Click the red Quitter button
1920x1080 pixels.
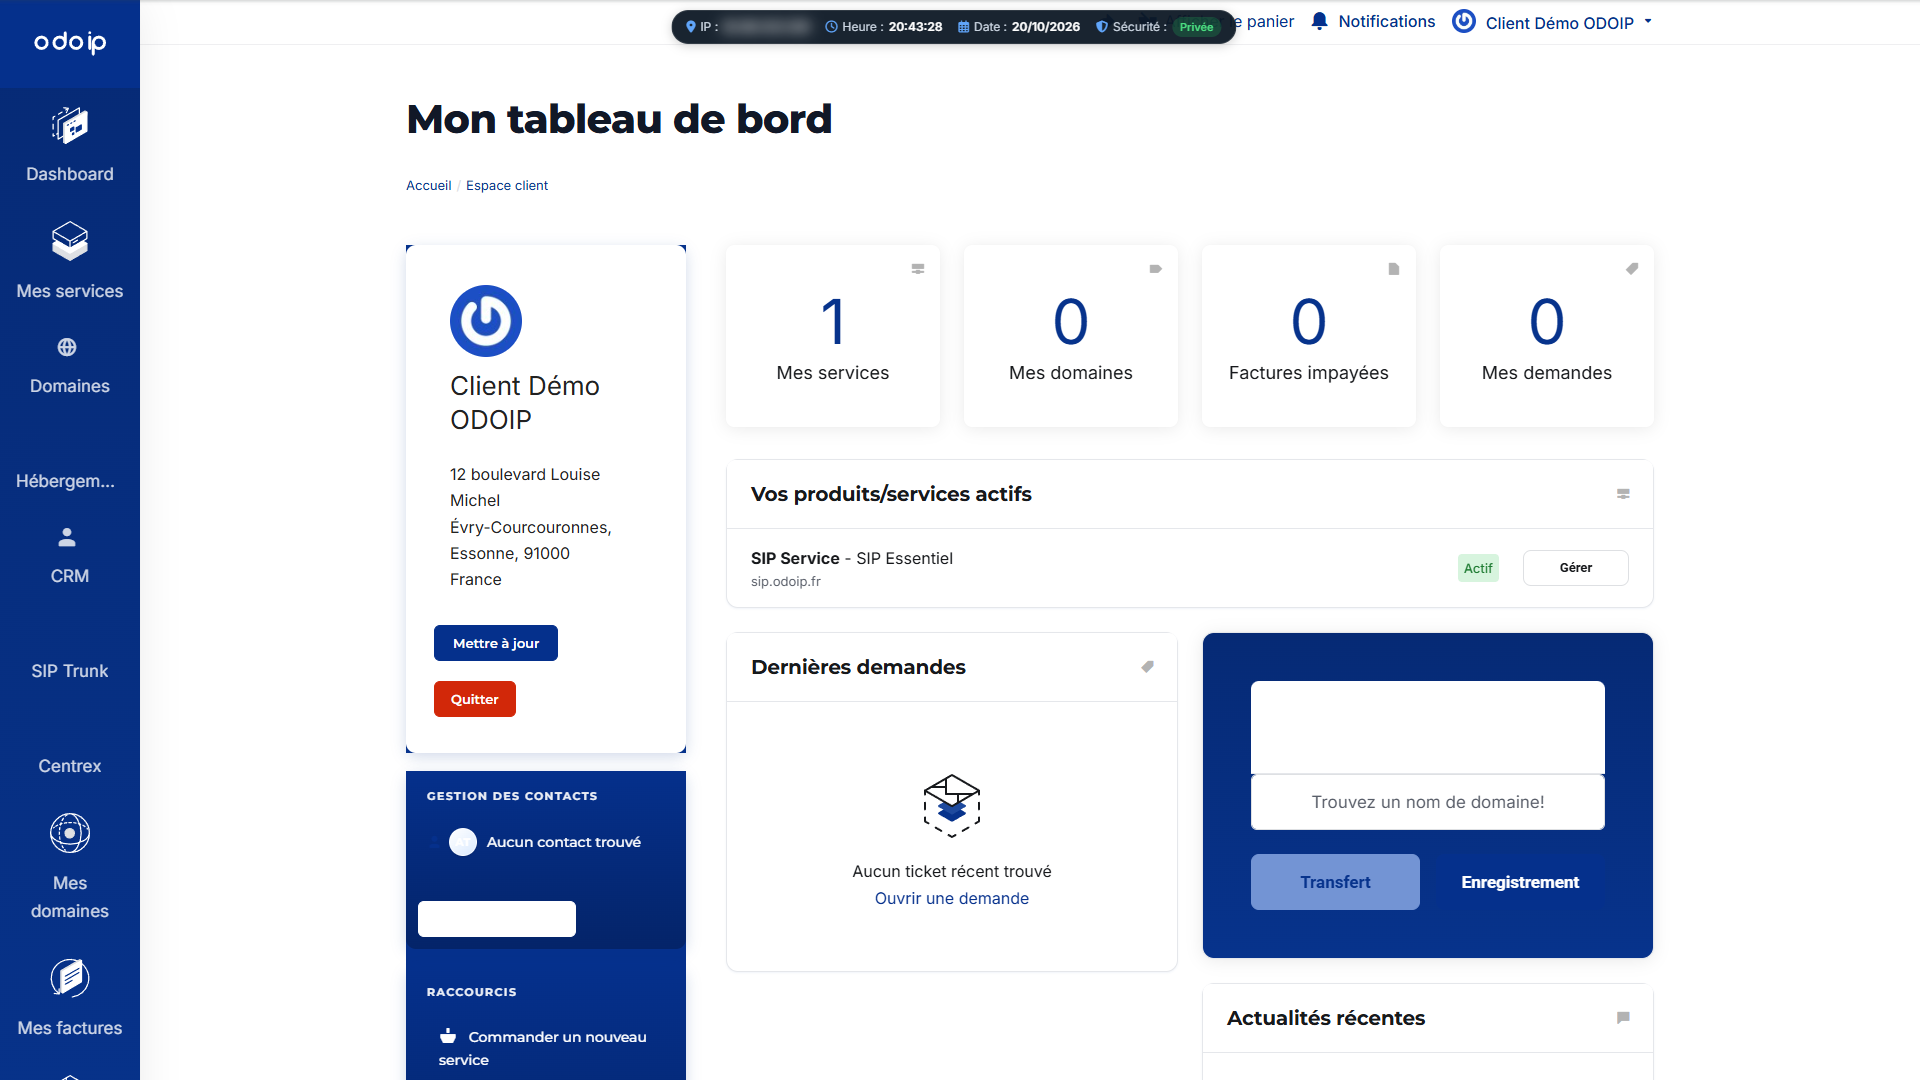[x=475, y=699]
